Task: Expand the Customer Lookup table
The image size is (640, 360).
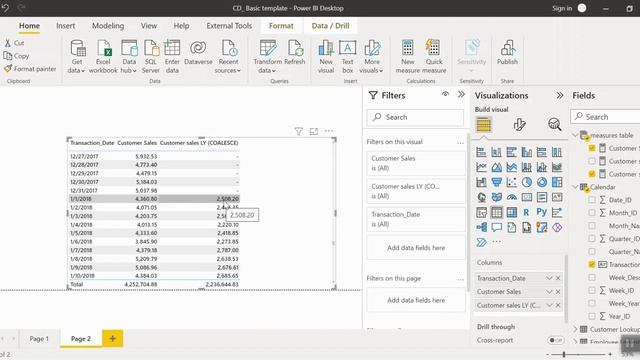Action: [575, 329]
